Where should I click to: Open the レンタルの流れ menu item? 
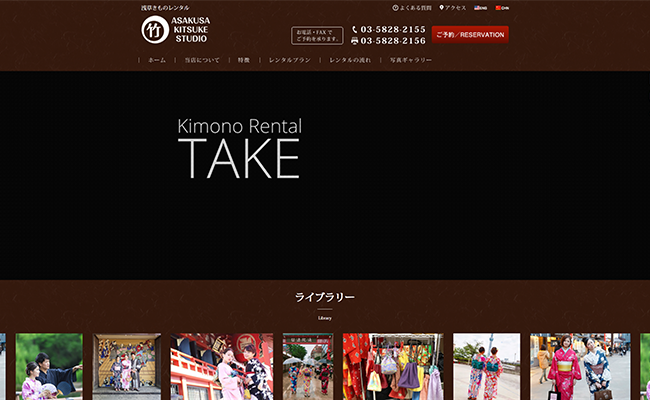click(349, 60)
